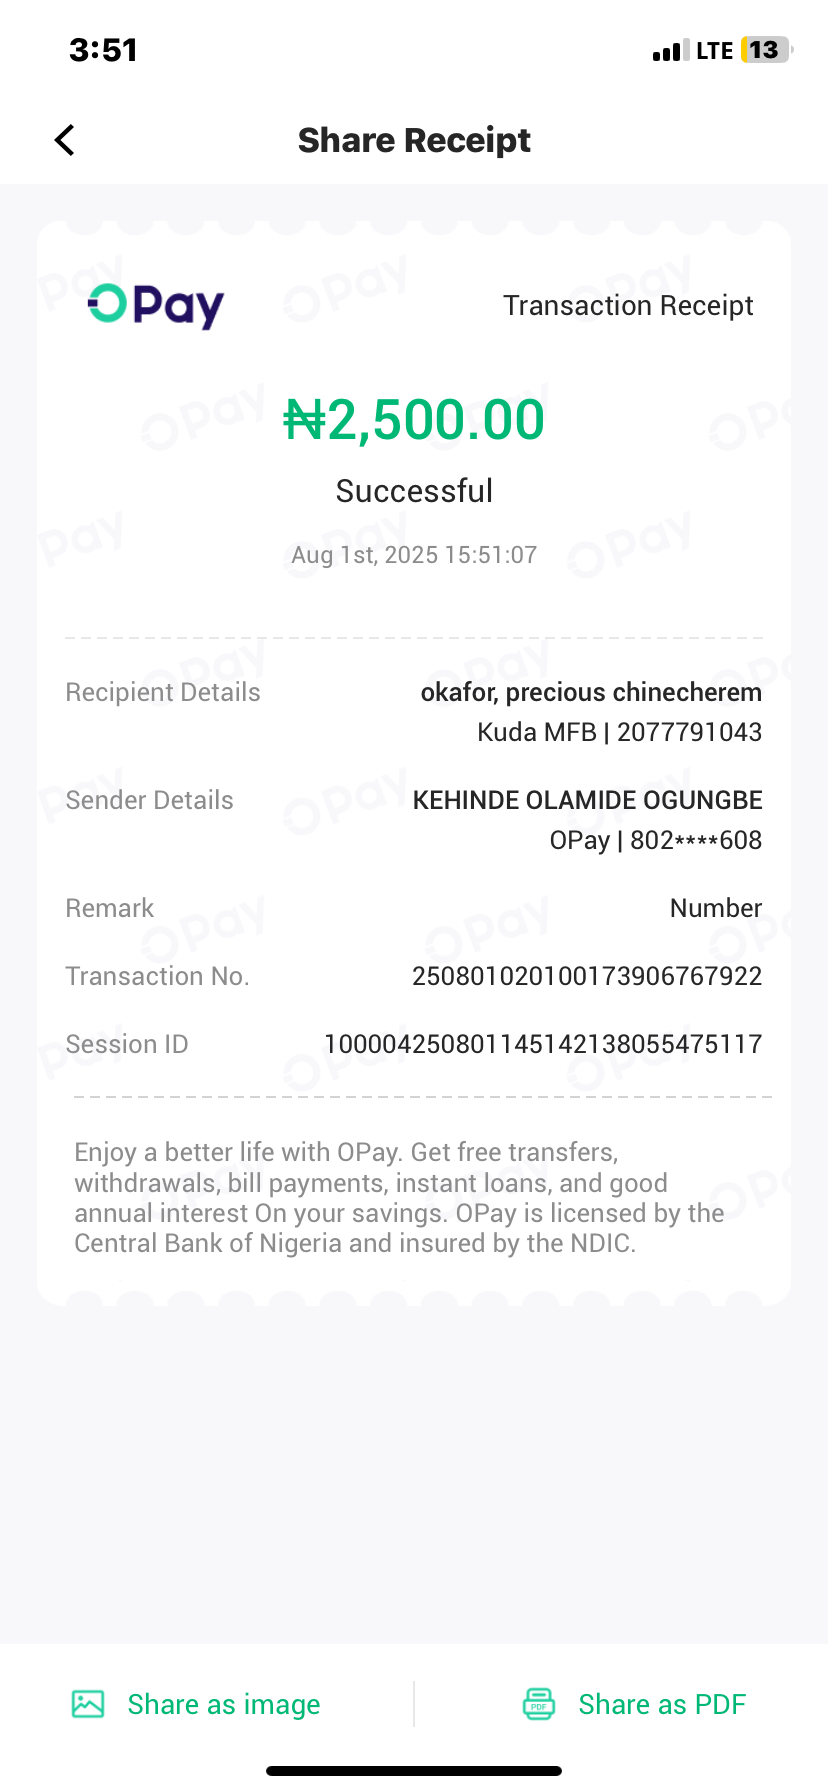Select recipient name okafor, precious chinecherem
Viewport: 828px width, 1792px height.
click(591, 692)
